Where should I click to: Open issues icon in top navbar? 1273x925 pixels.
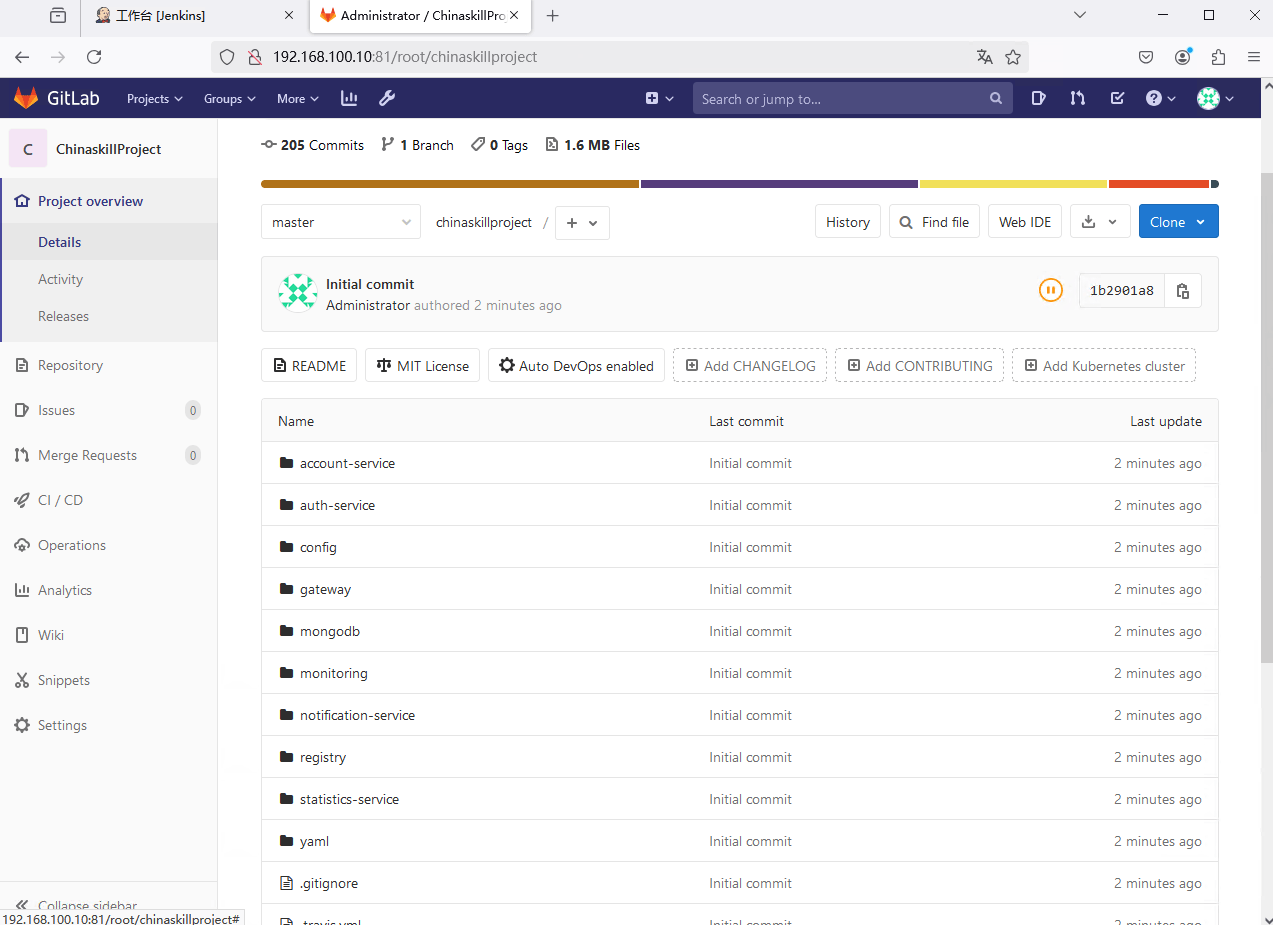1038,98
